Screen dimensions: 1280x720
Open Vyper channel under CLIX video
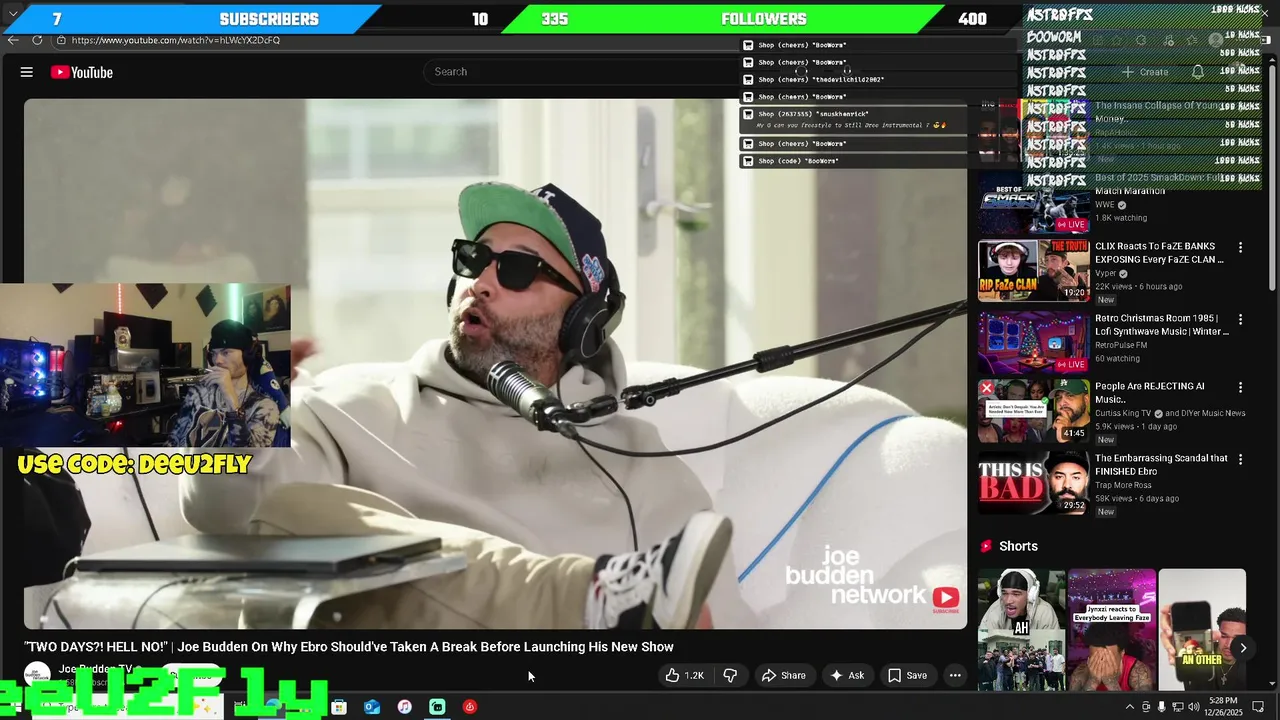point(1105,273)
